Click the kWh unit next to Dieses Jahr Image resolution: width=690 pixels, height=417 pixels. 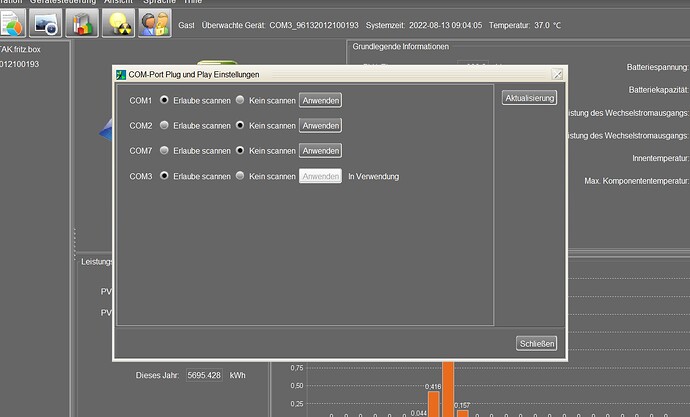(x=238, y=375)
